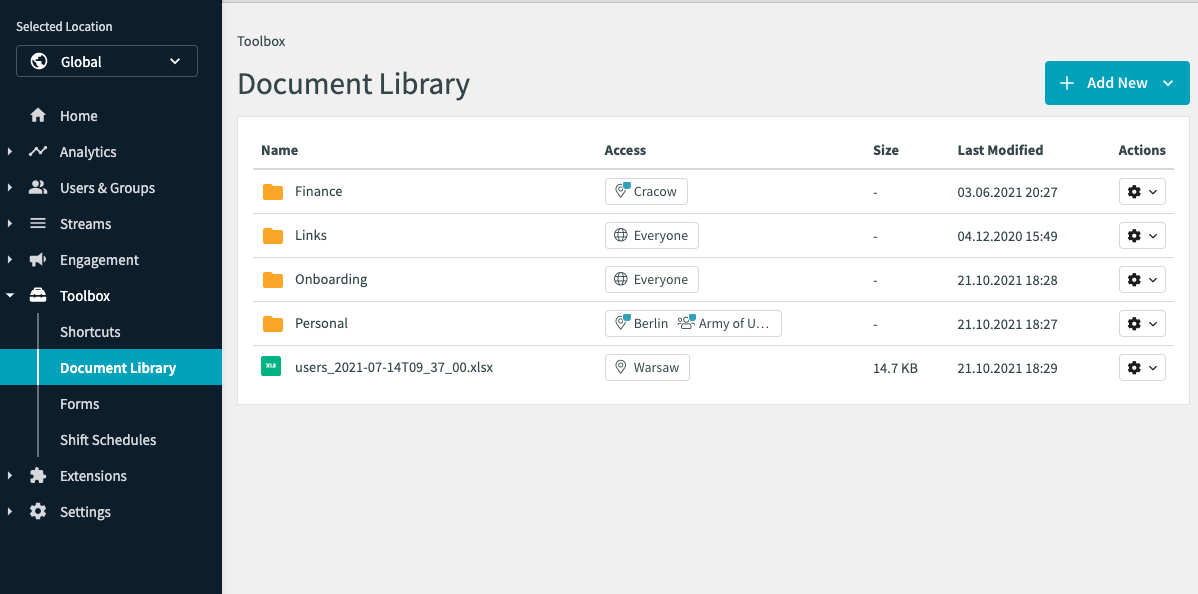Click the Warsaw access badge

tap(647, 367)
